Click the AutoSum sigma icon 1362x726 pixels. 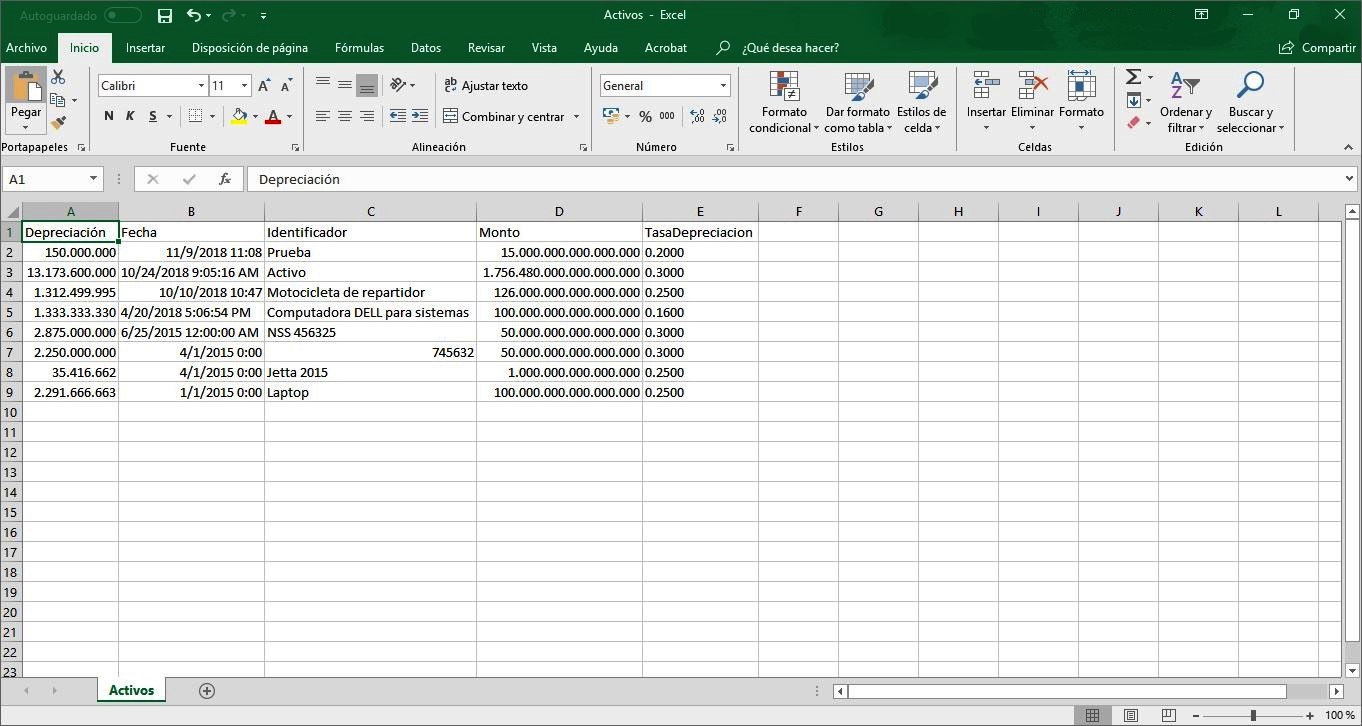pyautogui.click(x=1133, y=77)
